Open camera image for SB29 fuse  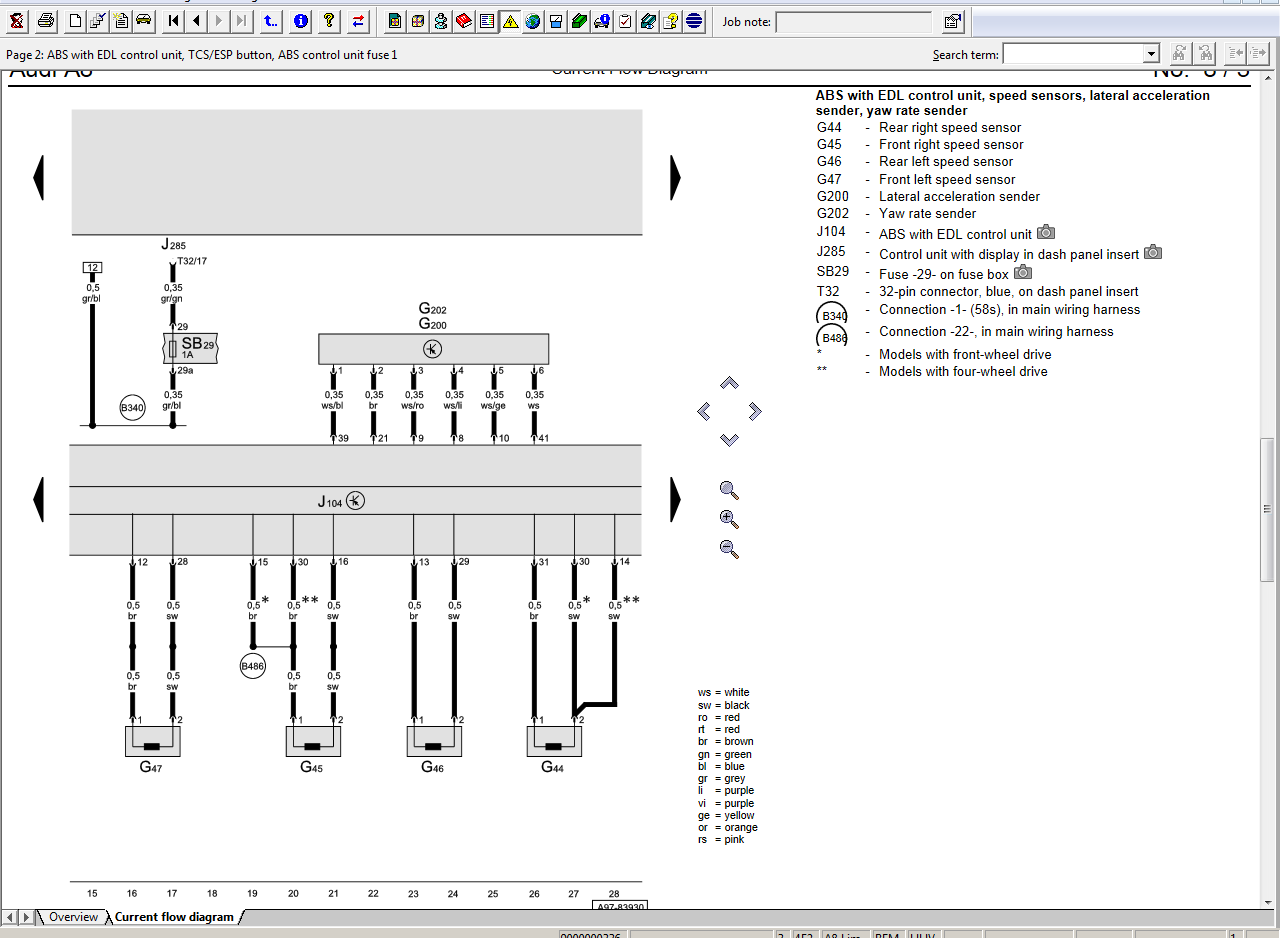1023,272
